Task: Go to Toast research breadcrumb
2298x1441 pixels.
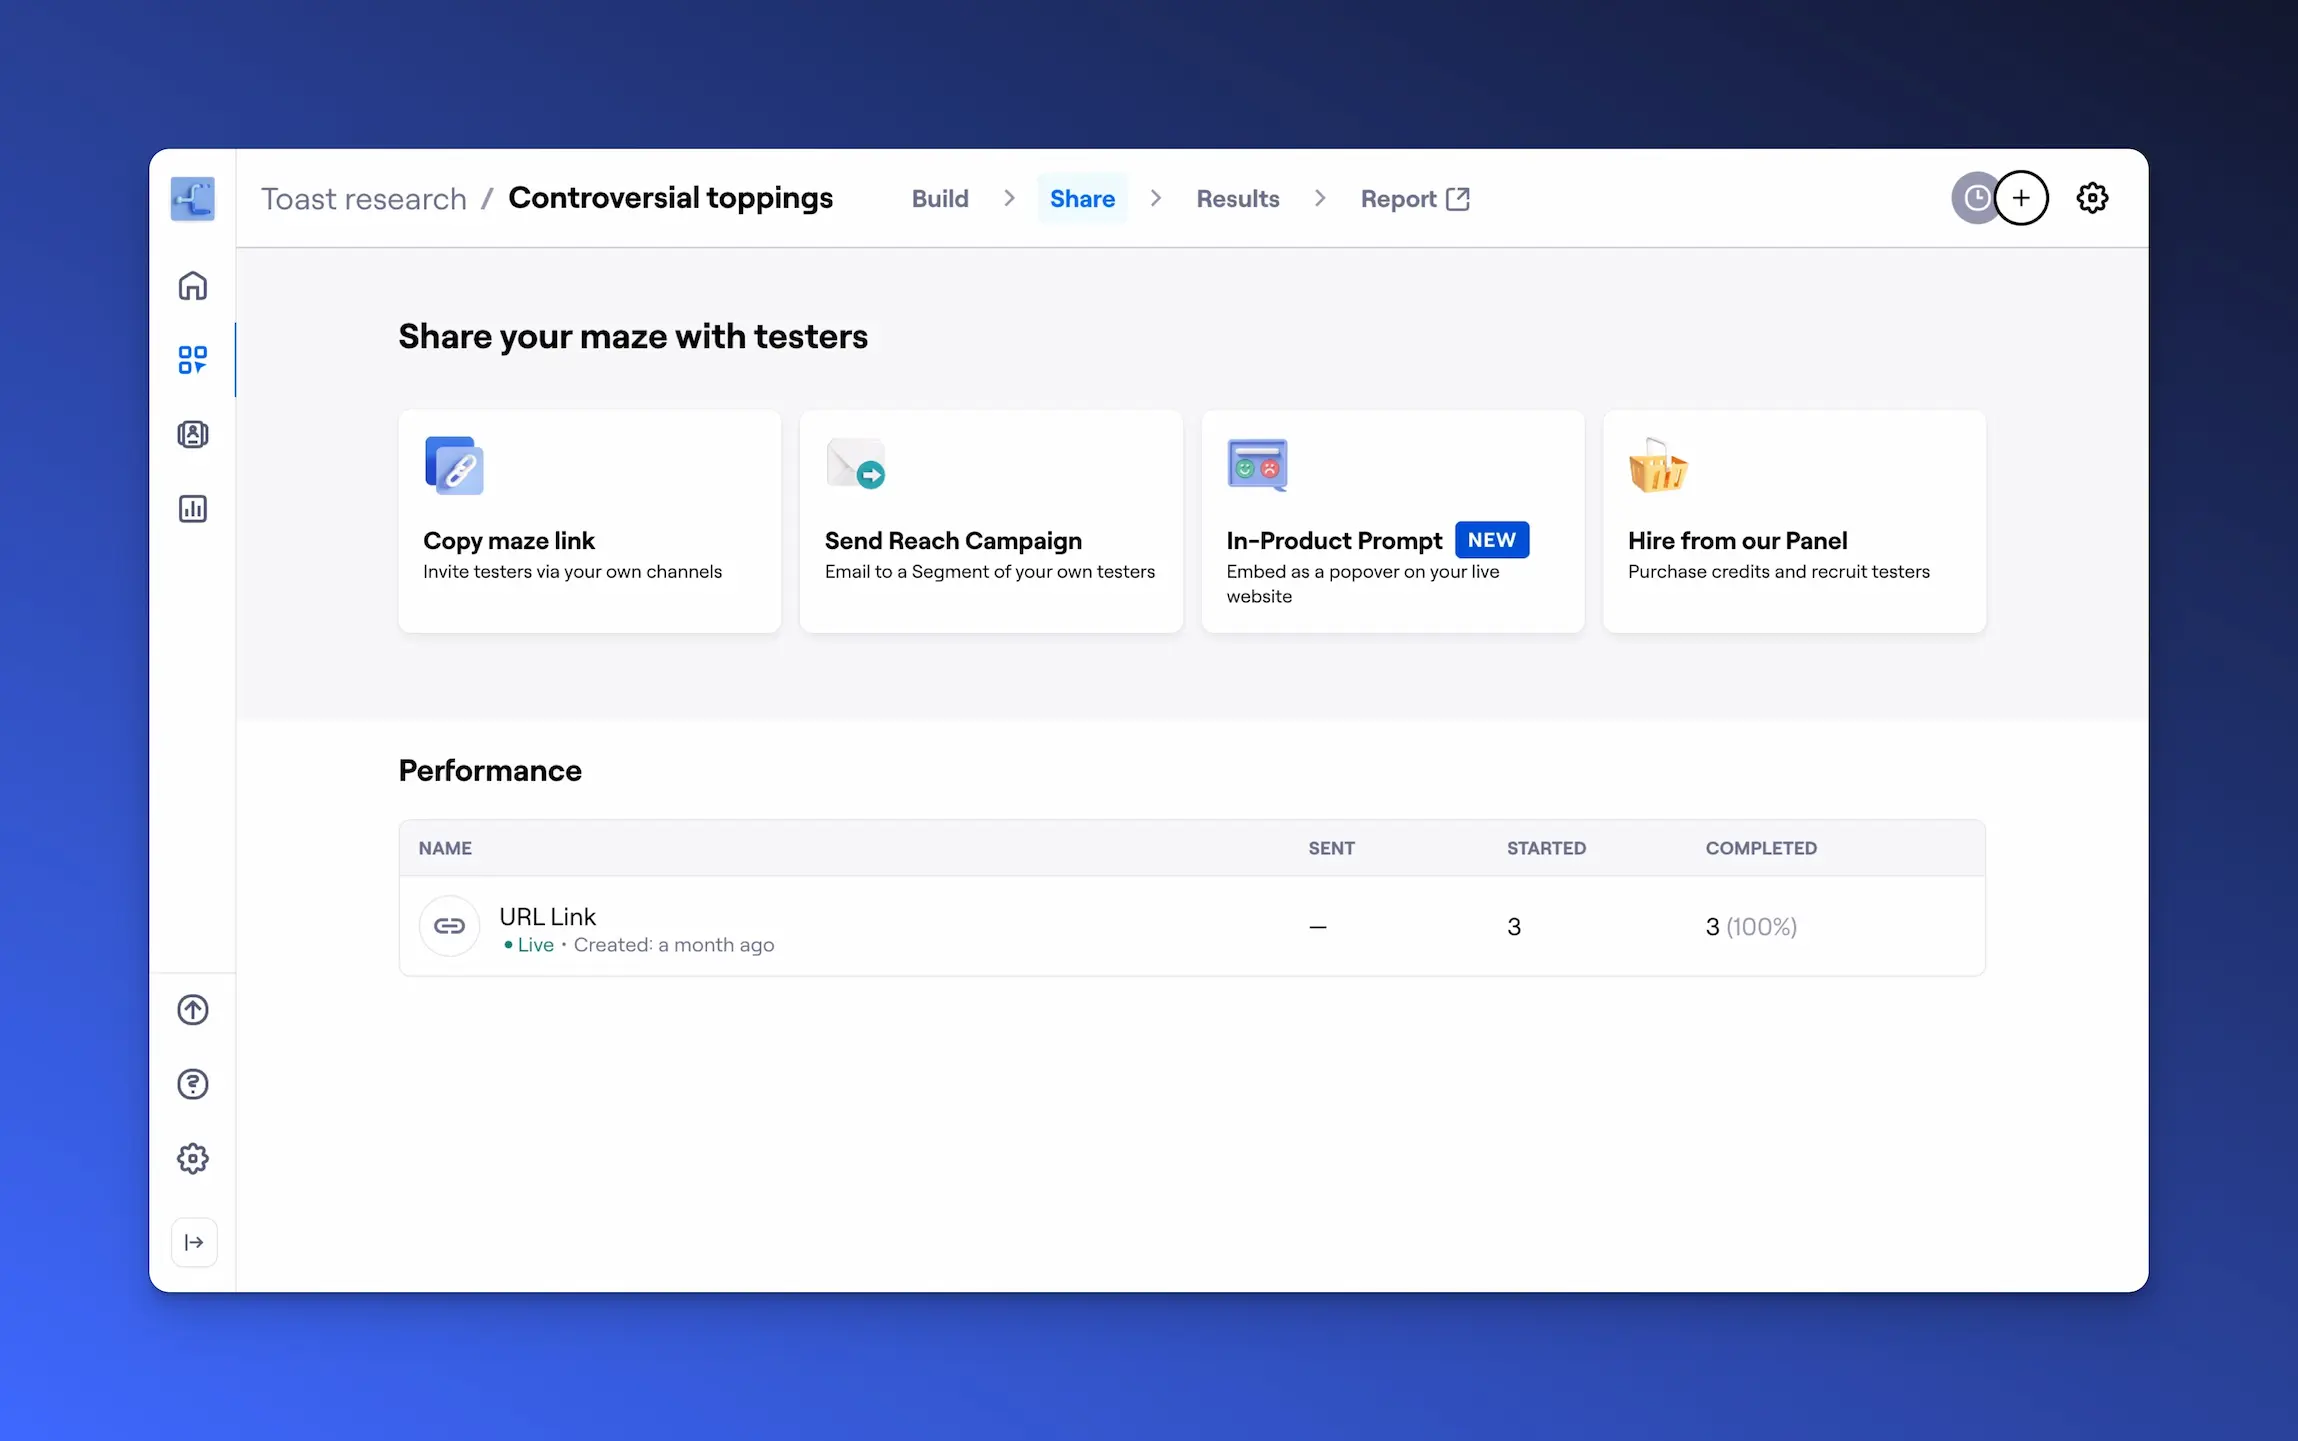Action: tap(364, 199)
